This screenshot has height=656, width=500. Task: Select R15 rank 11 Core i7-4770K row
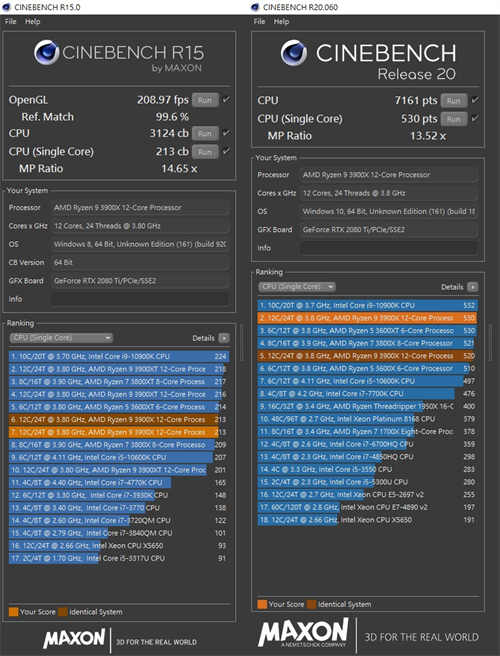tap(118, 482)
